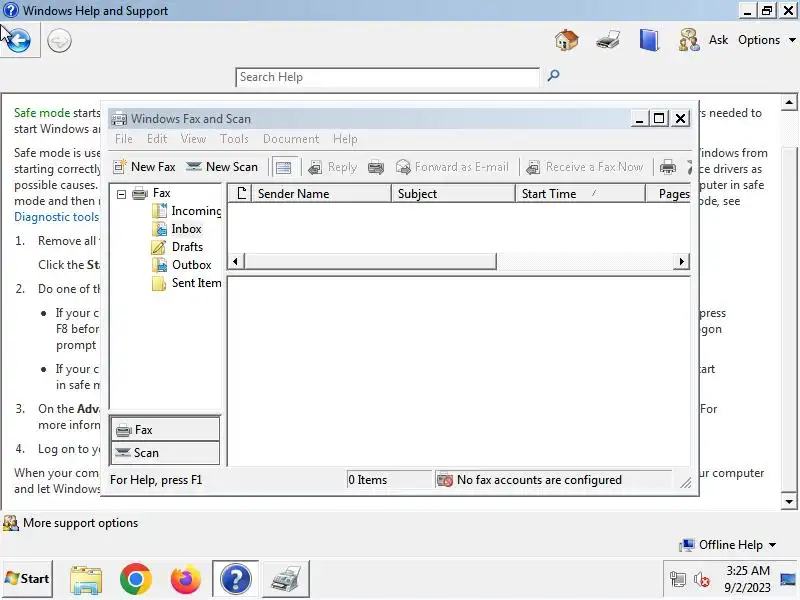800x600 pixels.
Task: Click the forward as fax printer icon
Action: [376, 167]
